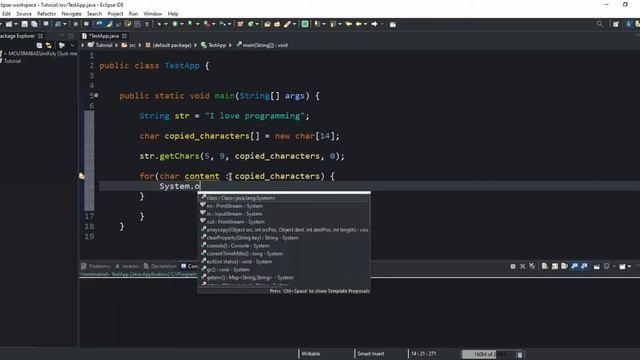Viewport: 640px width, 360px height.
Task: Toggle Show Whitespace Characters paragraph icon
Action: (147, 24)
